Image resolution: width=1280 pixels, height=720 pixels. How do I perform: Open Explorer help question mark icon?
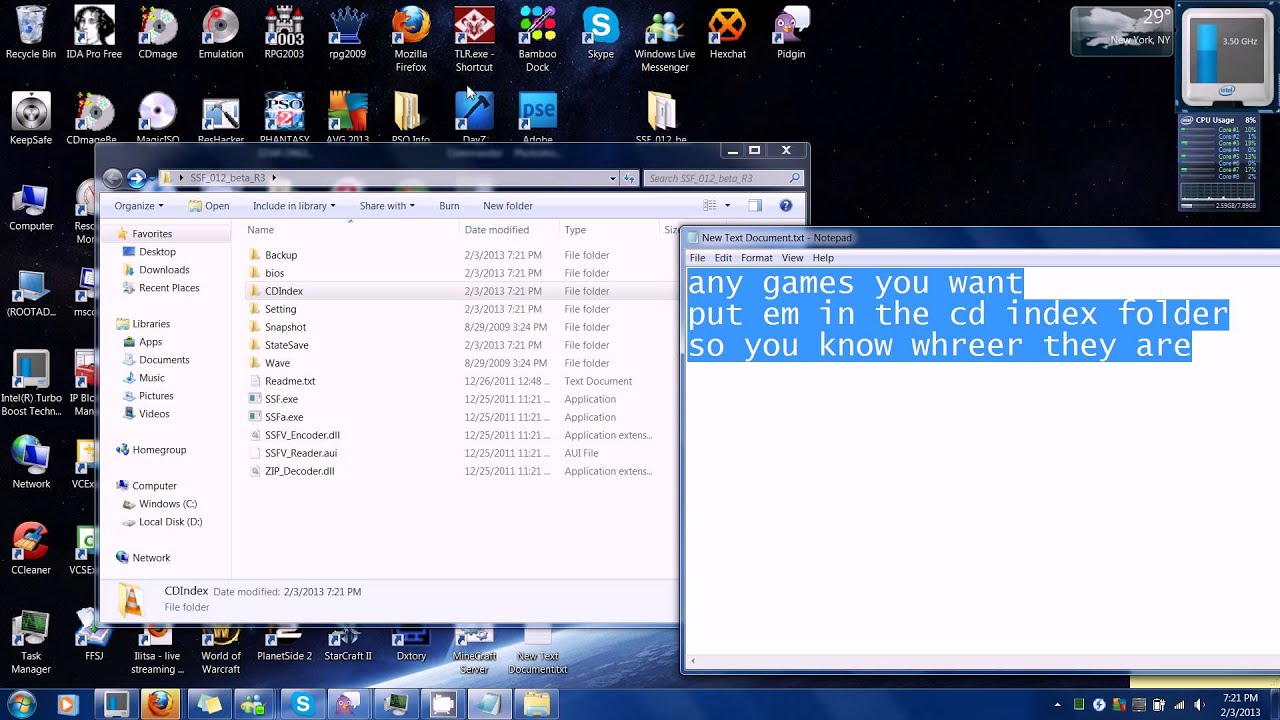pos(786,205)
